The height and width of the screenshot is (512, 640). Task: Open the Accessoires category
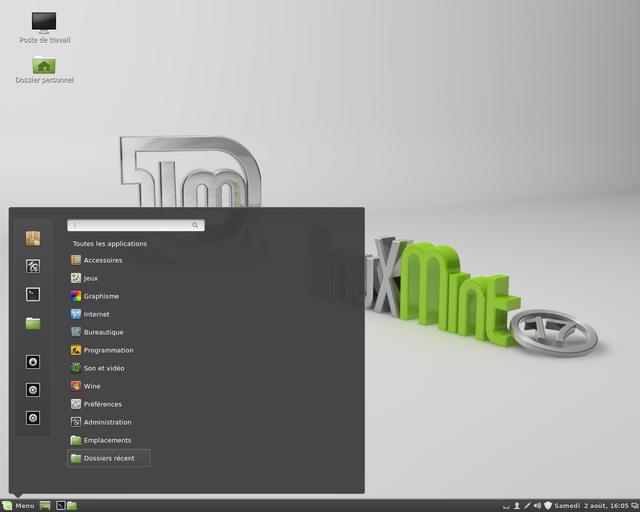pyautogui.click(x=102, y=260)
